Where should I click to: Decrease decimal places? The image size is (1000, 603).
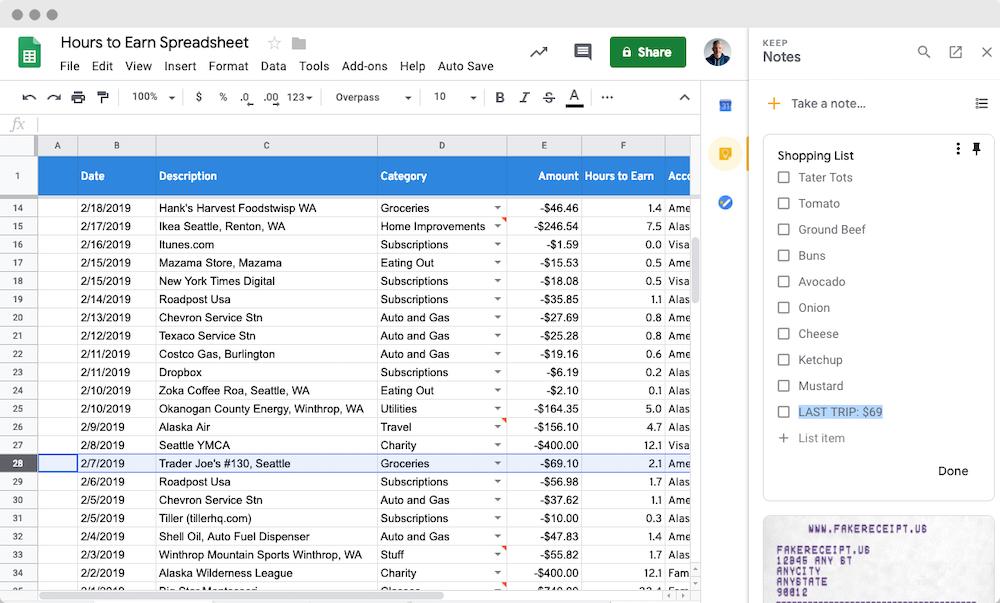click(246, 98)
